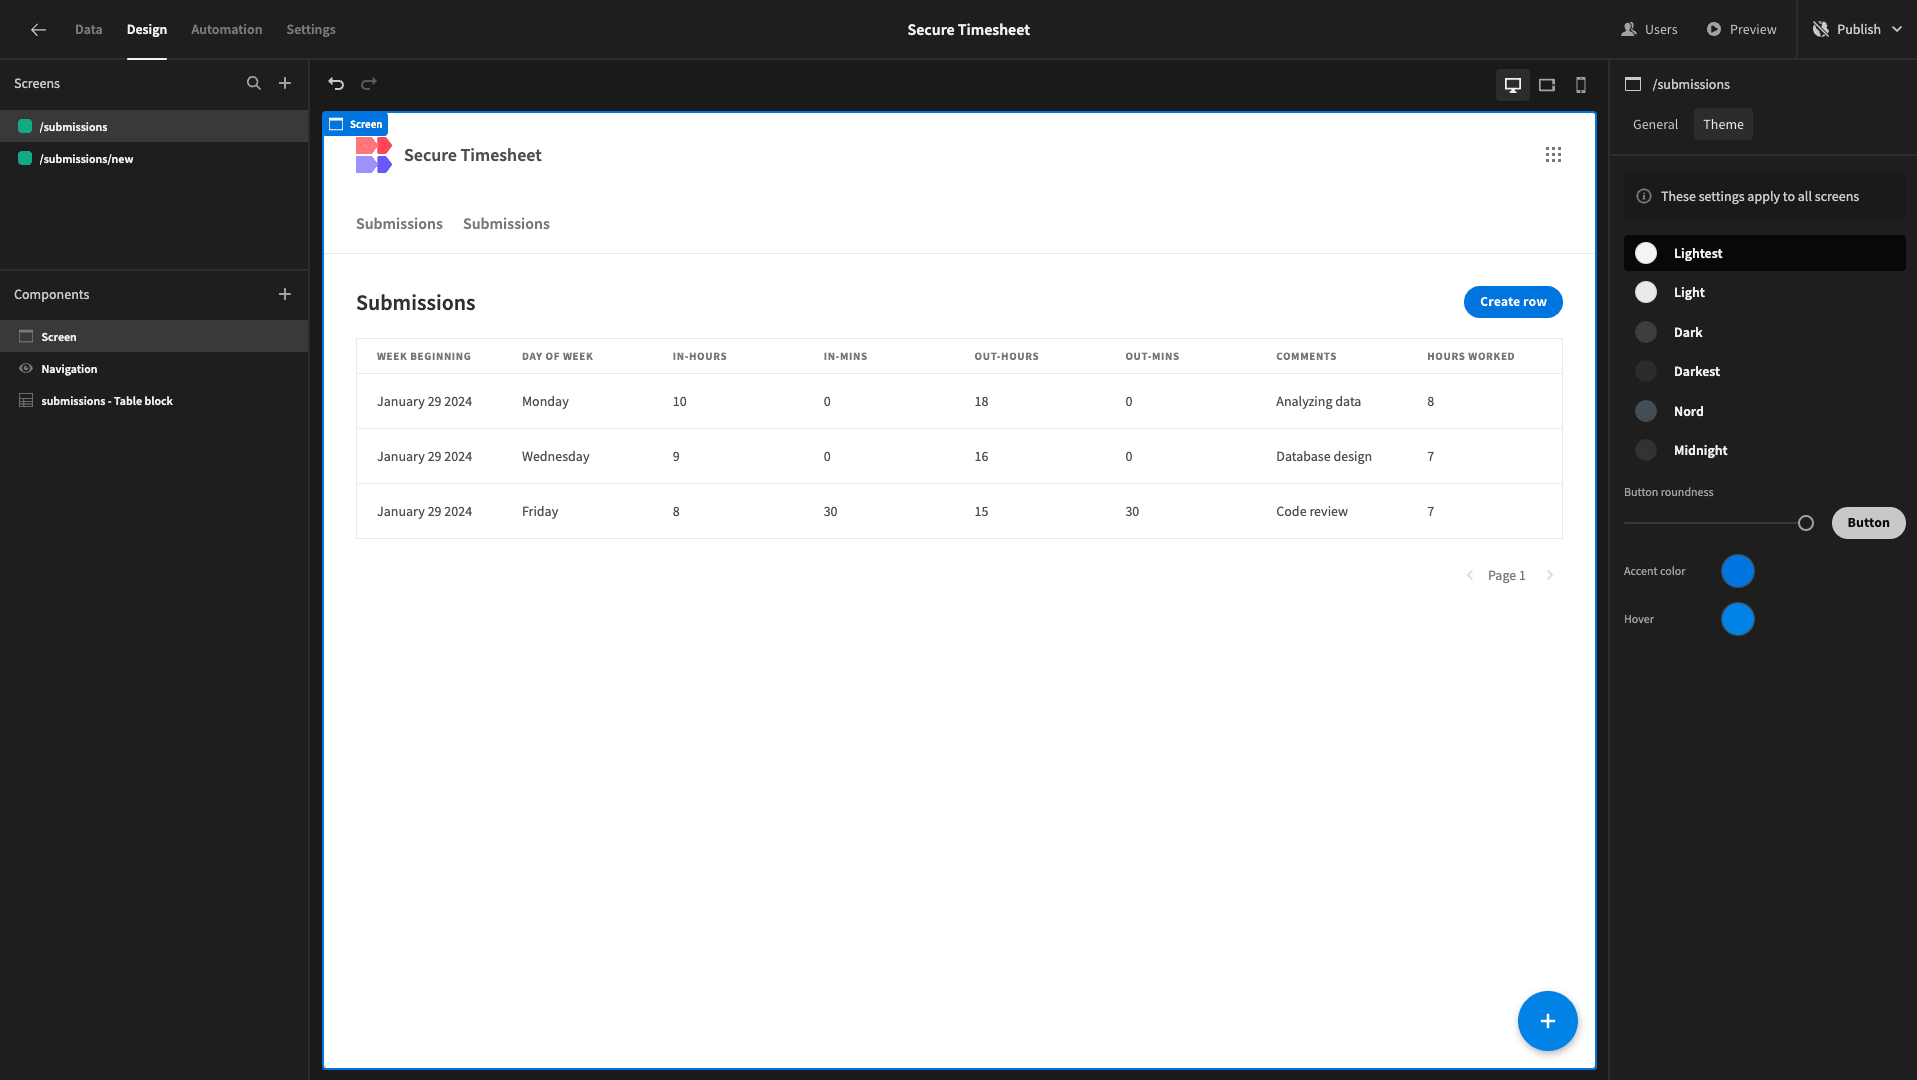Click the first Submissions nav link

tap(399, 224)
